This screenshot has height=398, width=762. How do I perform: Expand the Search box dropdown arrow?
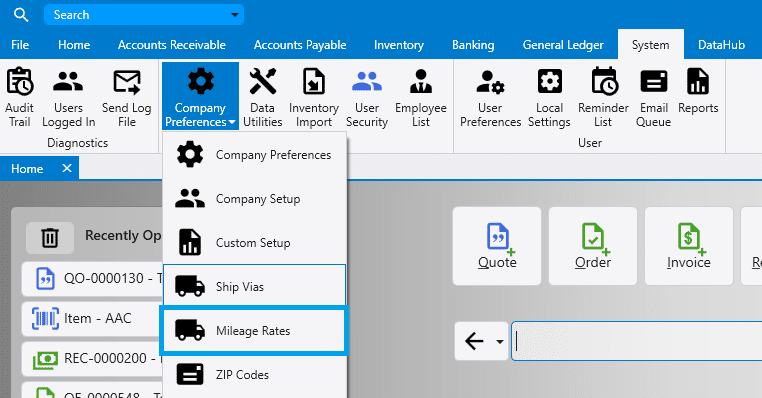coord(235,15)
